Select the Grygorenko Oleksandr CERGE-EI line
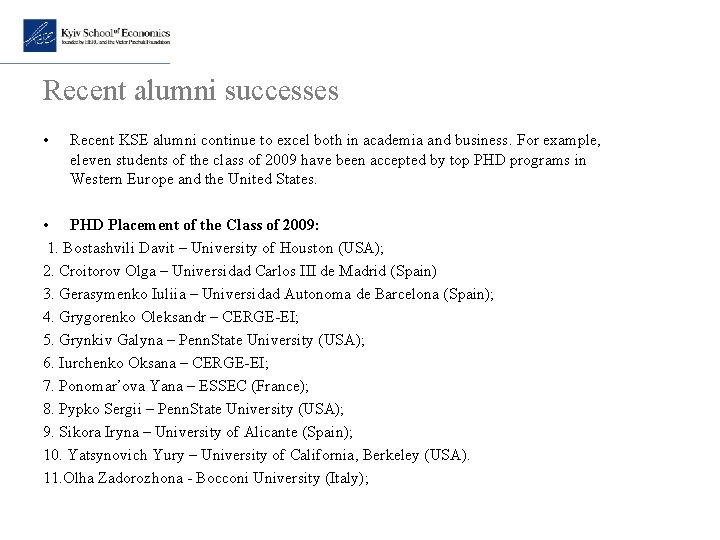Viewport: 720px width, 540px height. pyautogui.click(x=155, y=317)
